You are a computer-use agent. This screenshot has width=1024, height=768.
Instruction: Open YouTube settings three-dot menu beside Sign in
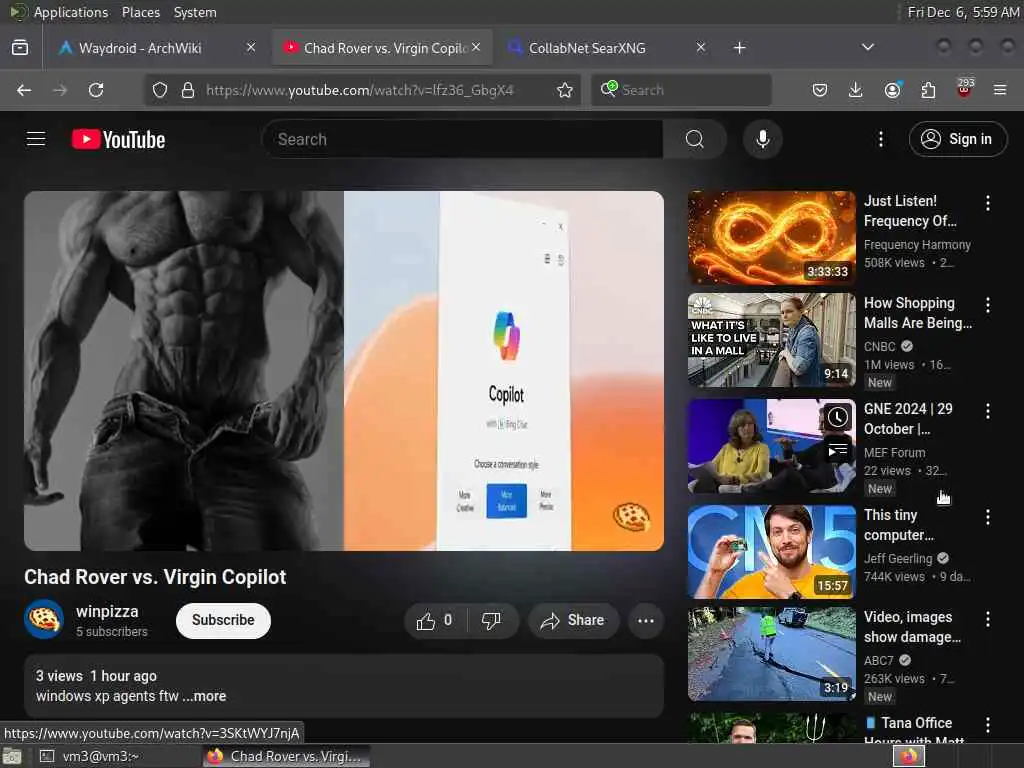click(880, 139)
